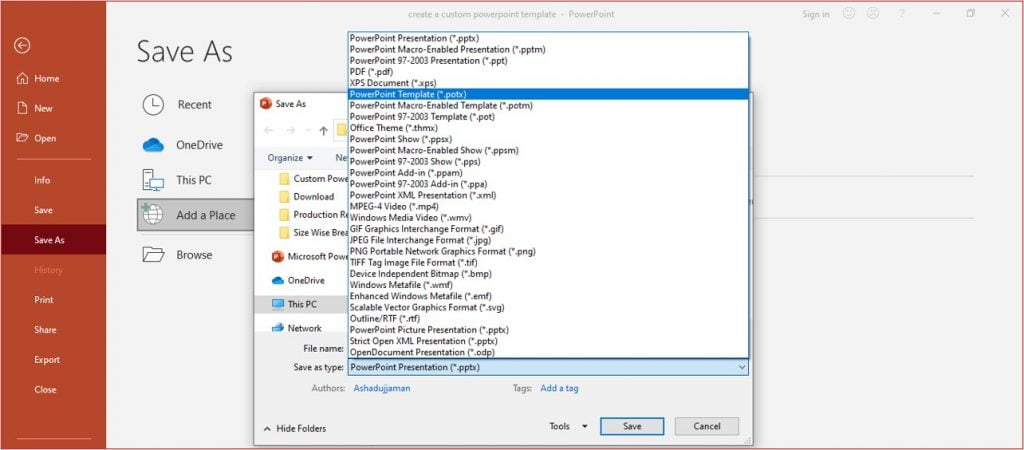Image resolution: width=1024 pixels, height=450 pixels.
Task: Open the Print page
Action: pos(44,300)
